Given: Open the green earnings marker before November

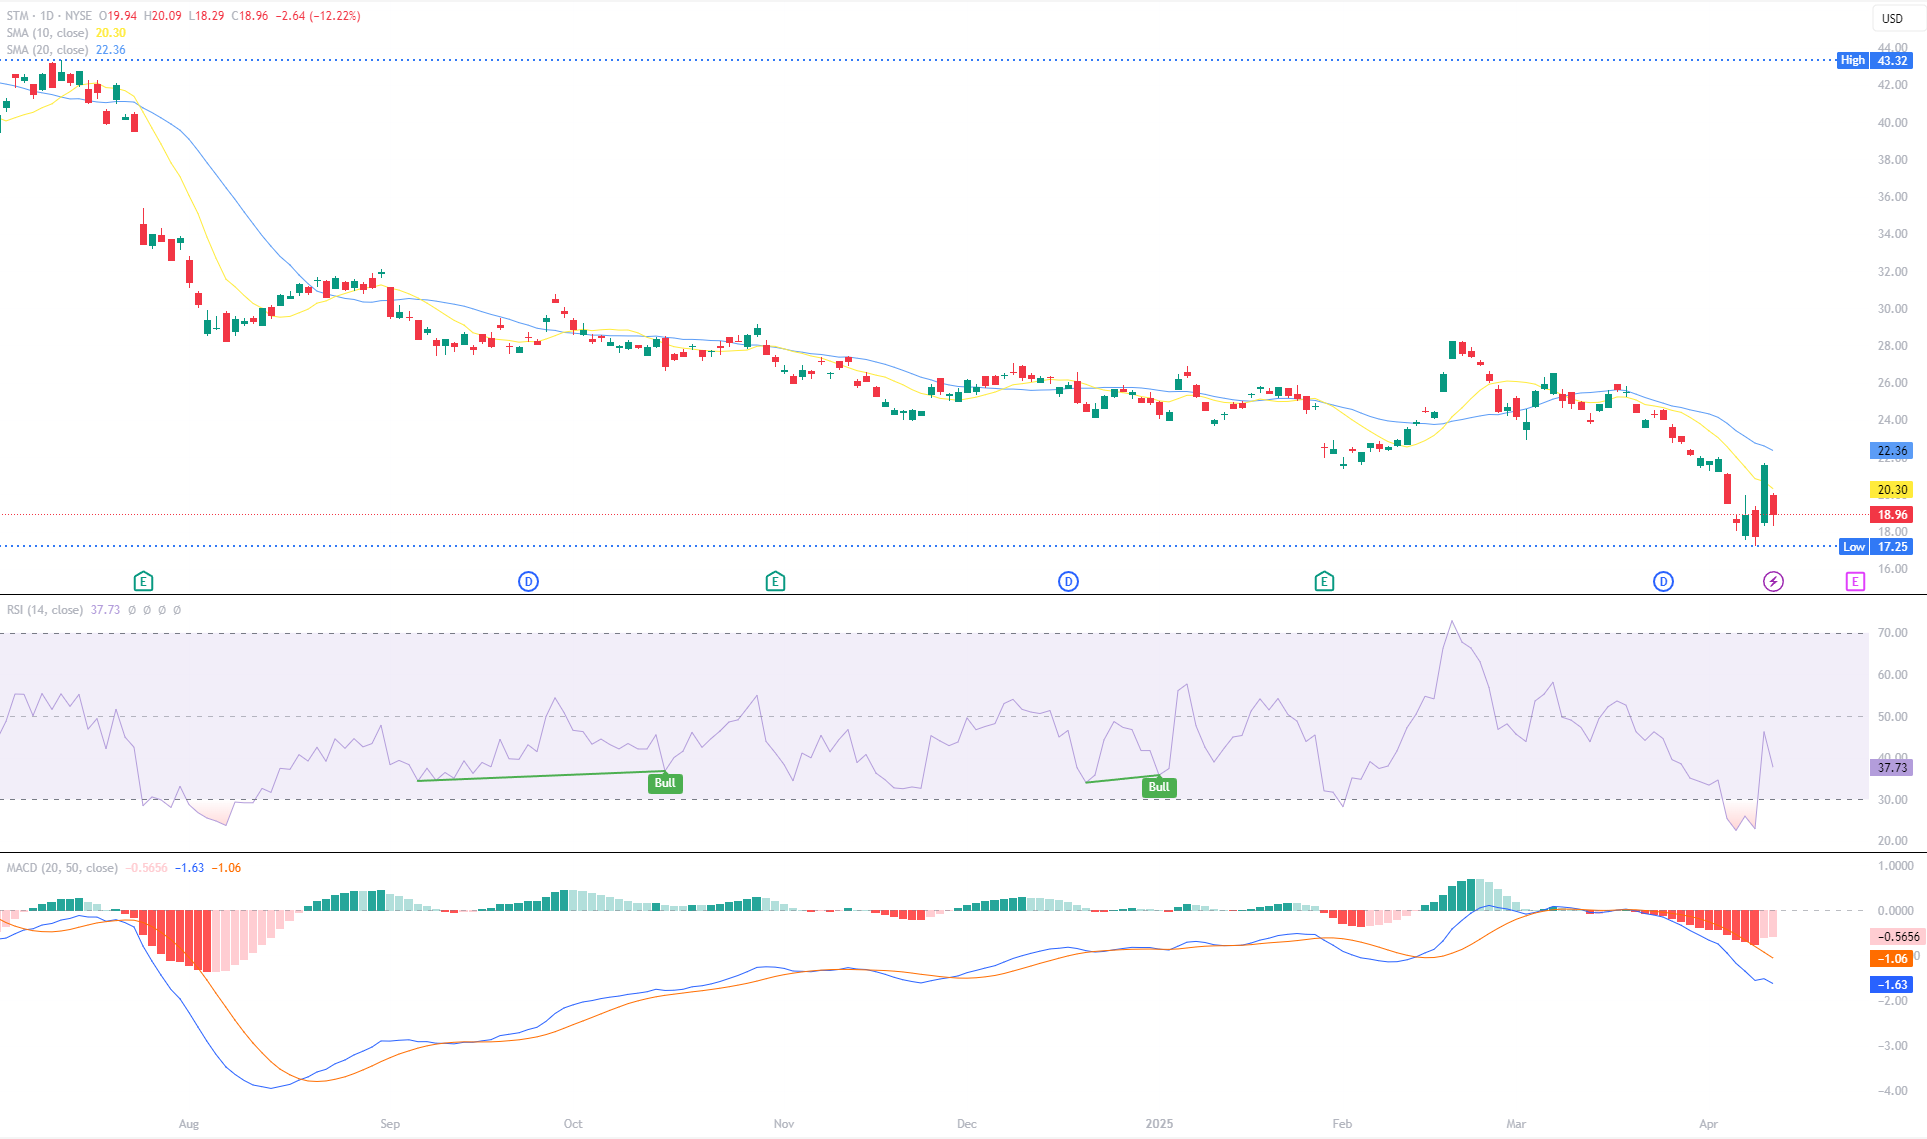Looking at the screenshot, I should point(775,581).
